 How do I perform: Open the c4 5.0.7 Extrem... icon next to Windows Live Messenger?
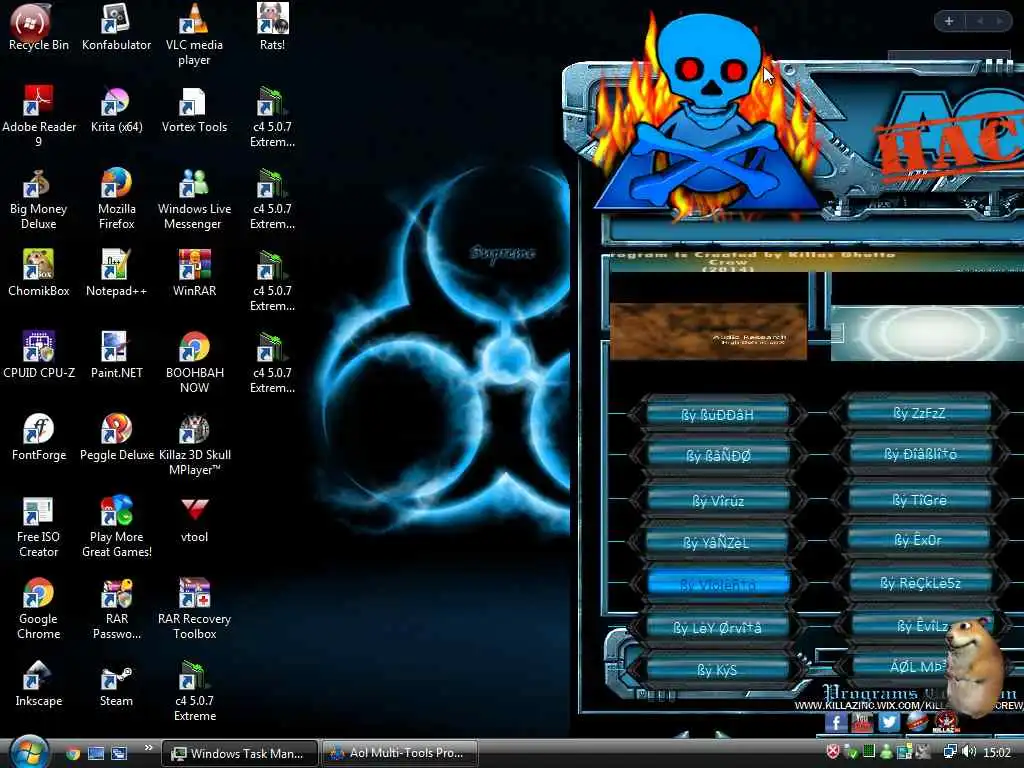point(272,199)
